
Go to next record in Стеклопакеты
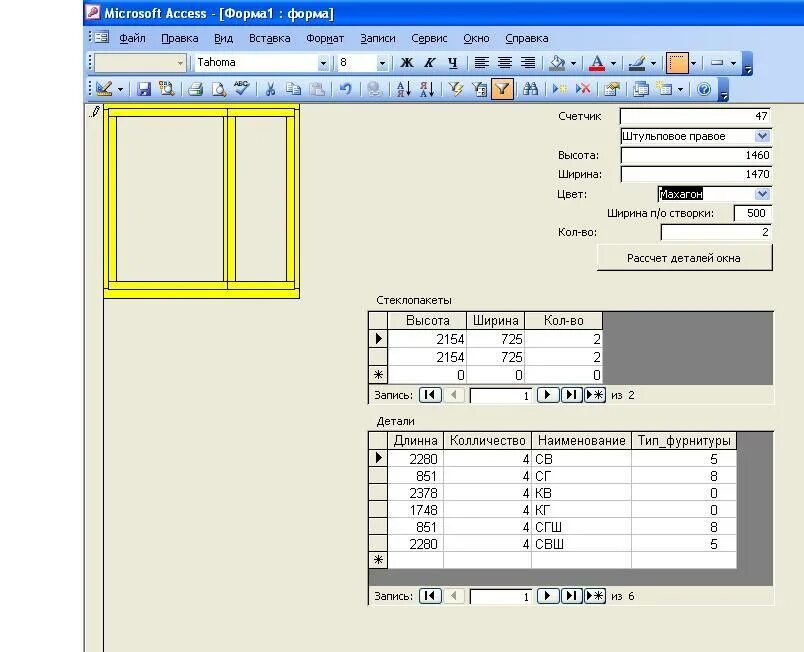point(548,395)
